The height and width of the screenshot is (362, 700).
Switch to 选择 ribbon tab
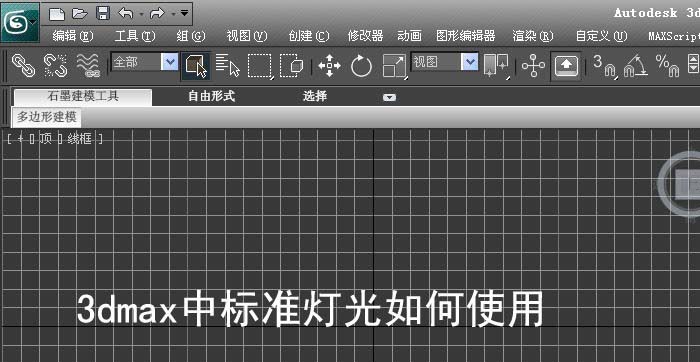(x=315, y=96)
